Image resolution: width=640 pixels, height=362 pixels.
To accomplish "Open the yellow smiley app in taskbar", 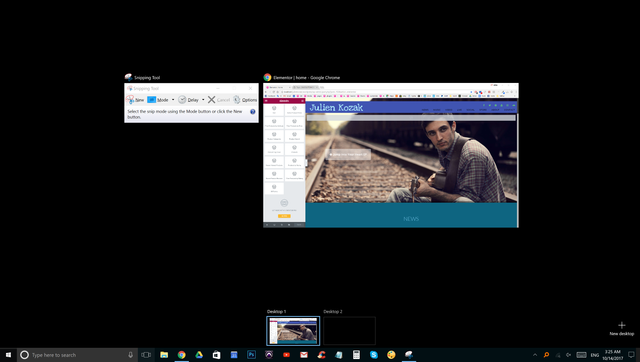I will [x=391, y=355].
